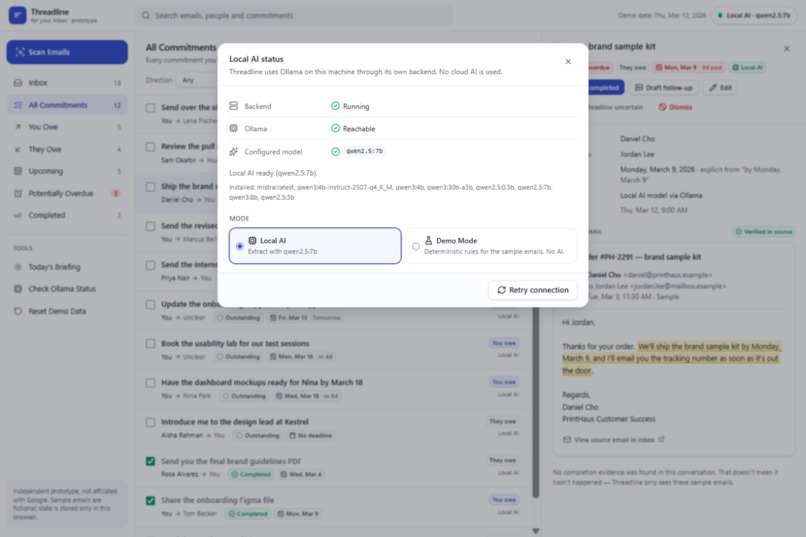Select the Local AI mode radio button
The image size is (806, 537).
pos(240,246)
